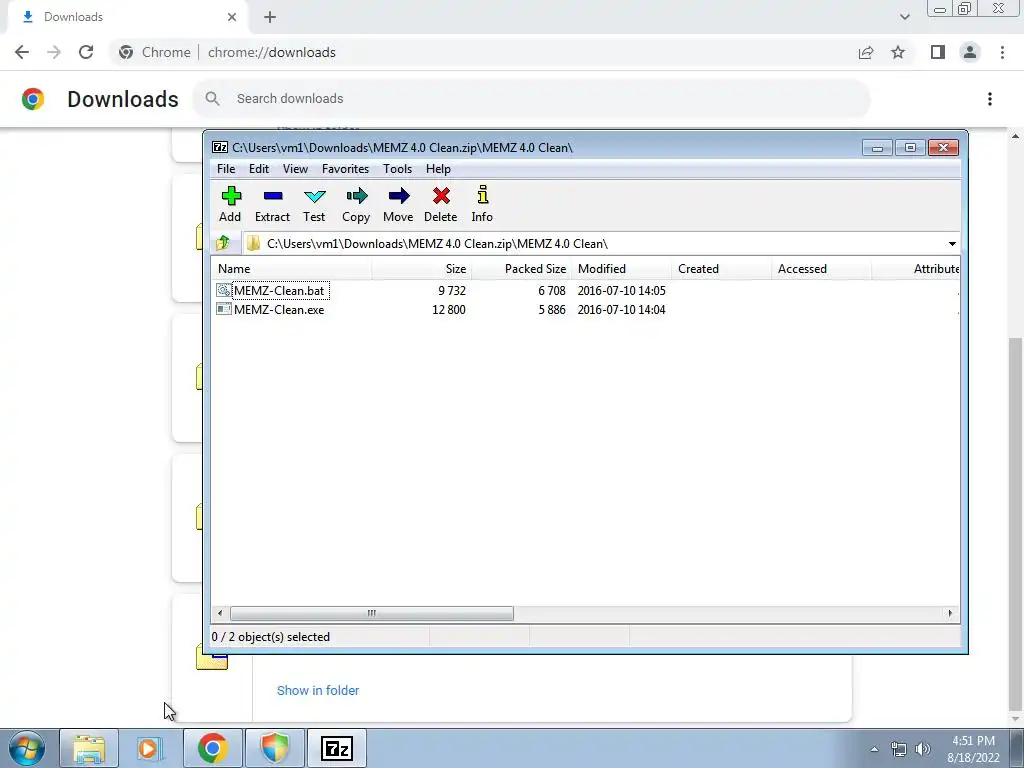Select the MEMZ-Clean.exe file name
This screenshot has height=768, width=1024.
[x=279, y=310]
